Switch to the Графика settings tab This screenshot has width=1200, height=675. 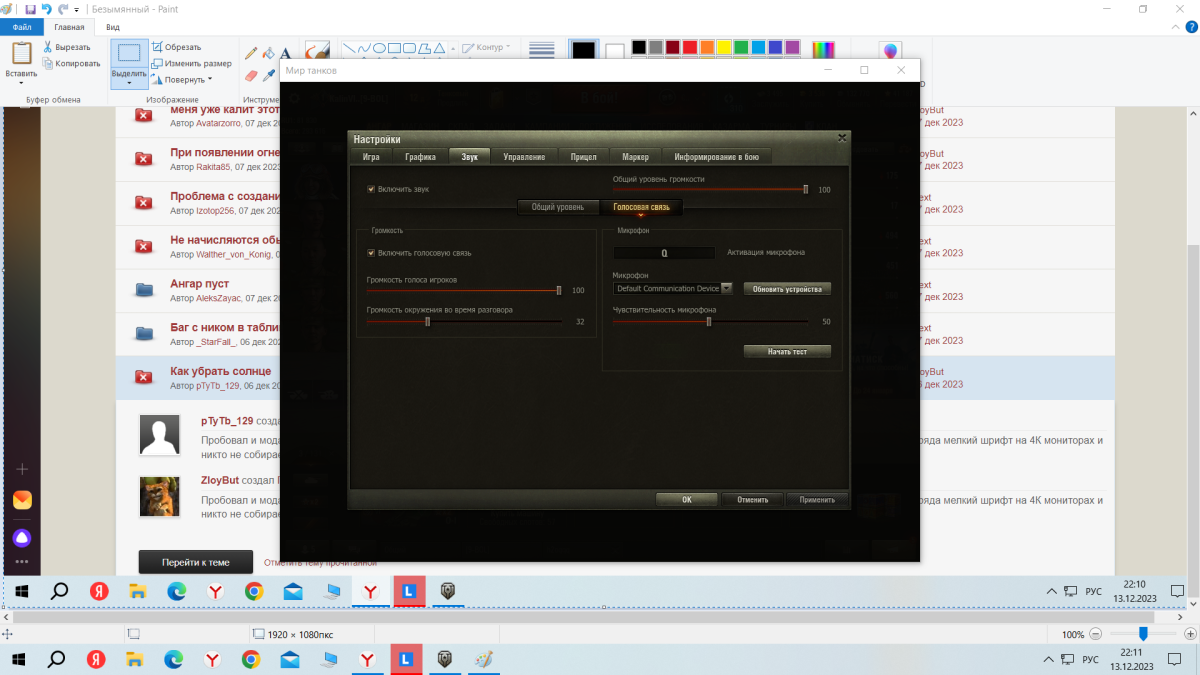pyautogui.click(x=420, y=157)
